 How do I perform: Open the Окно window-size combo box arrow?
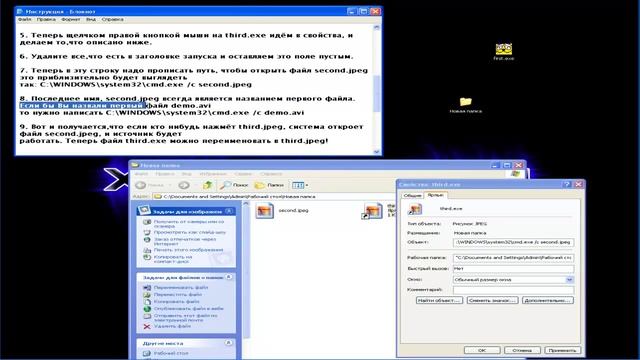click(569, 280)
